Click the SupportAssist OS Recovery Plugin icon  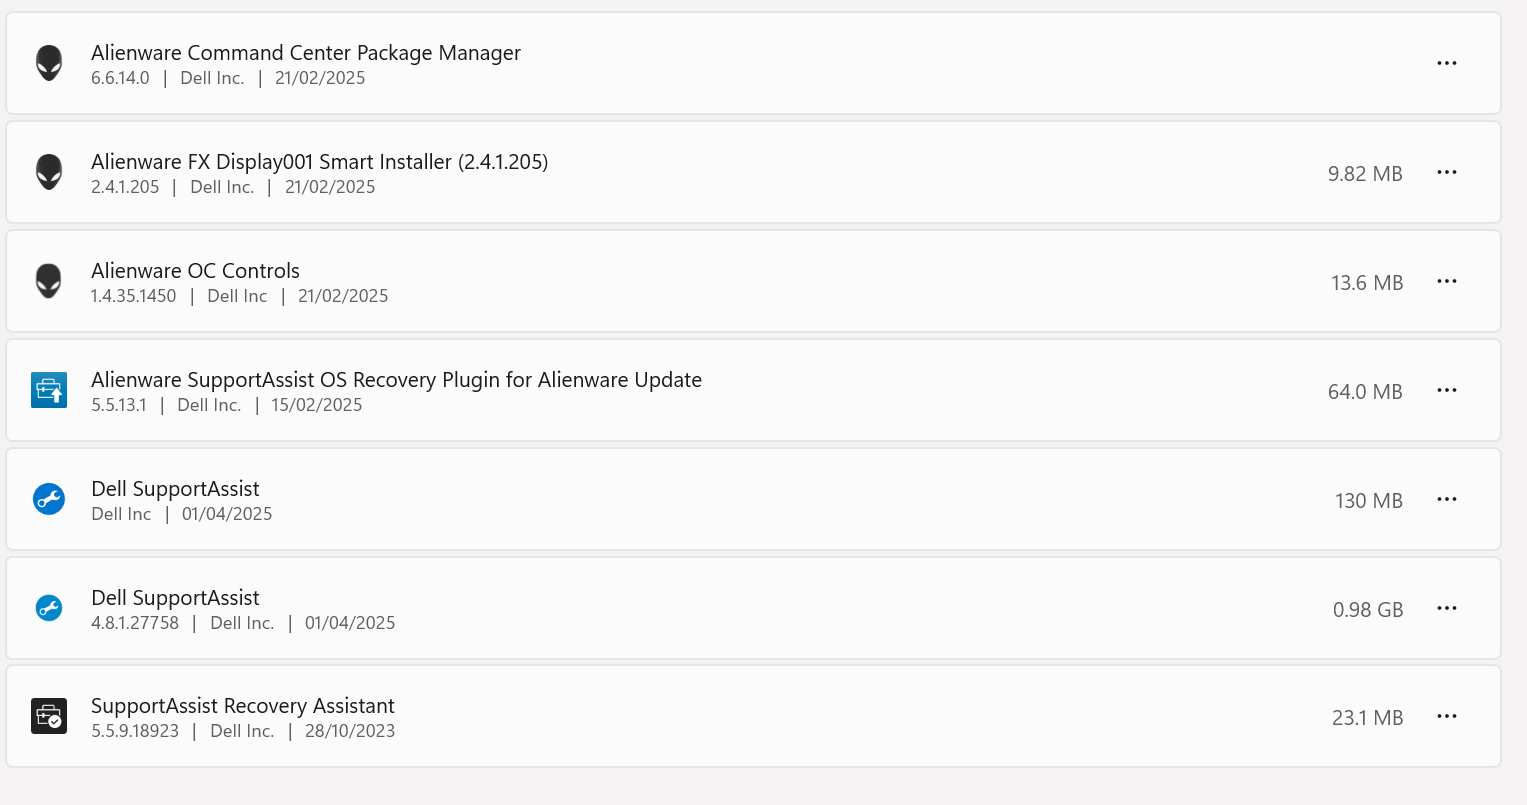49,390
